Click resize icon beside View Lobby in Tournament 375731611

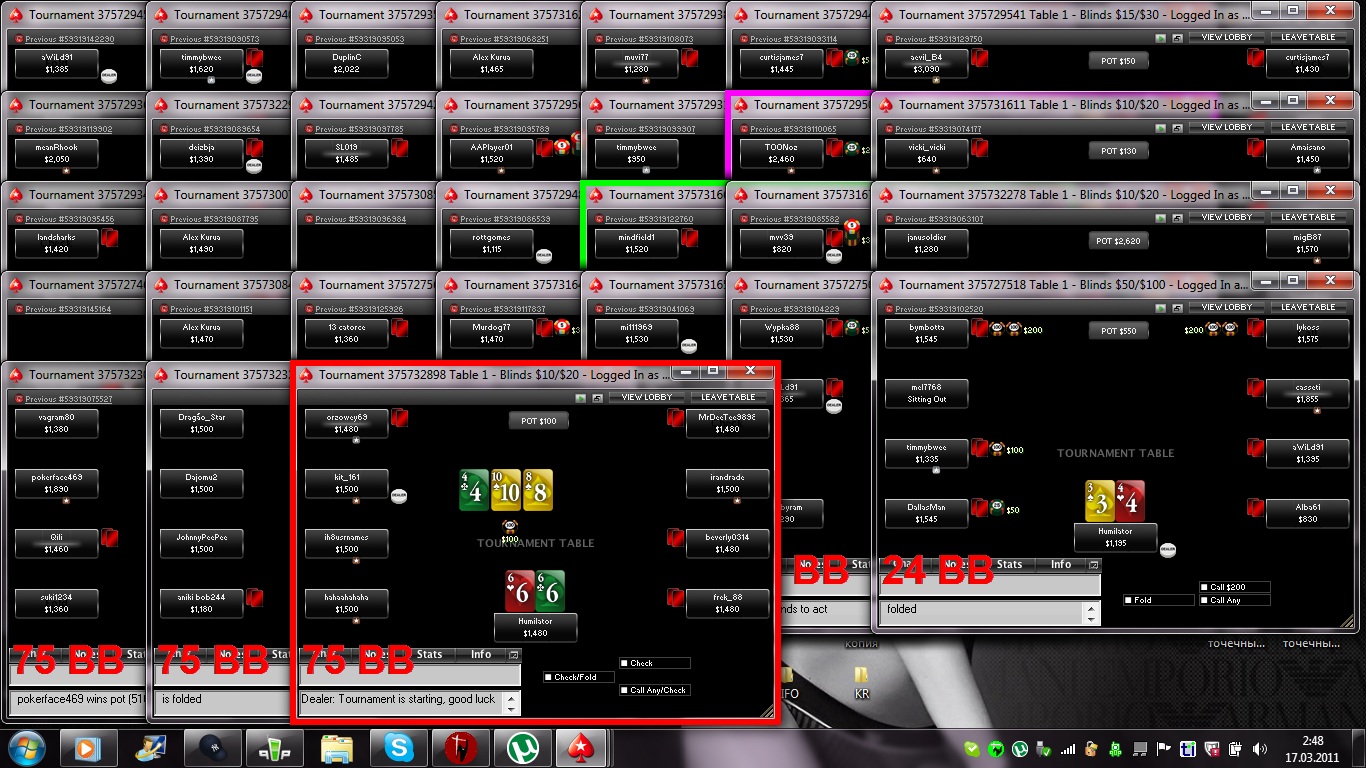coord(1177,128)
